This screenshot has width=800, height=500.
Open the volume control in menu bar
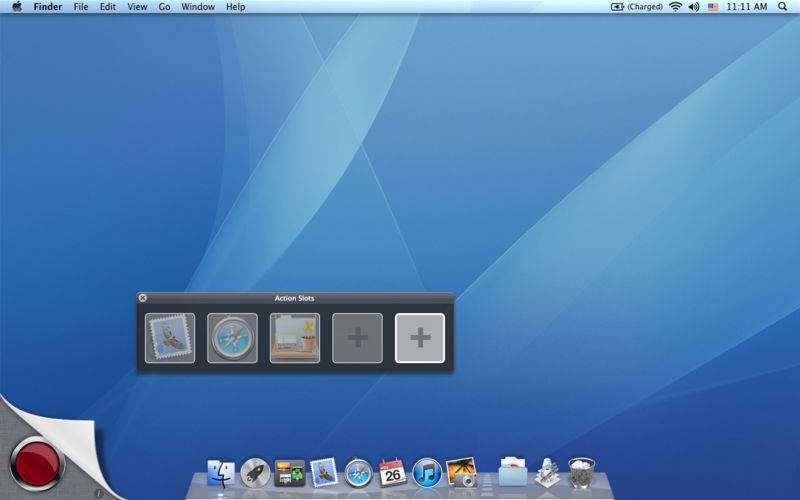pyautogui.click(x=693, y=7)
